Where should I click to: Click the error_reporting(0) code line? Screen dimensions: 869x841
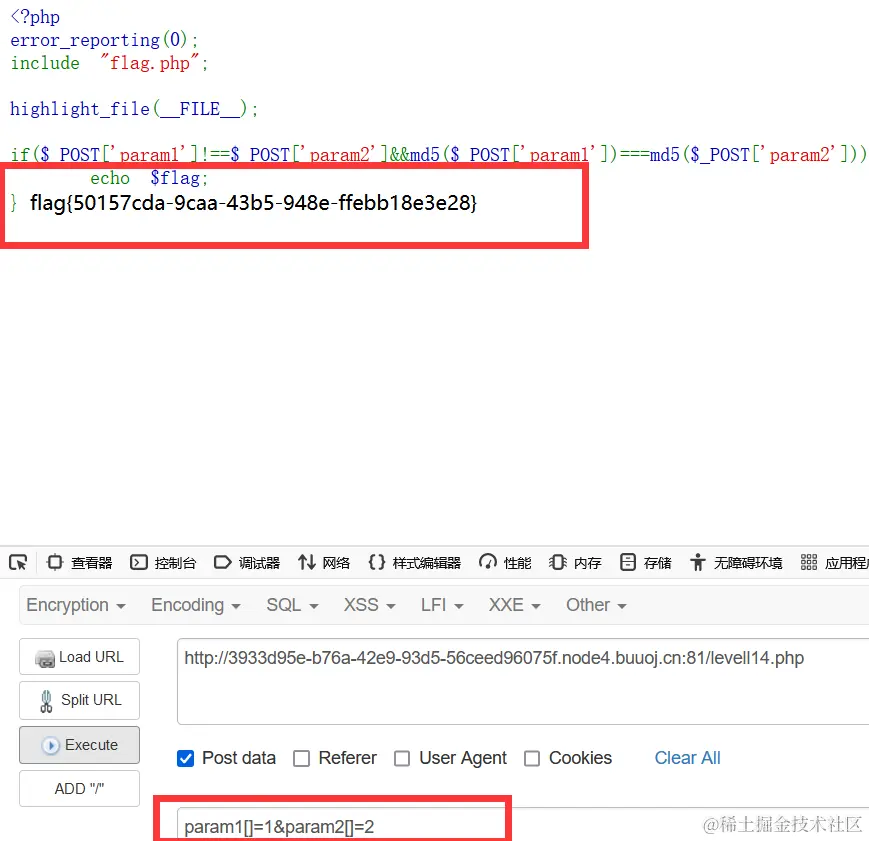click(104, 40)
